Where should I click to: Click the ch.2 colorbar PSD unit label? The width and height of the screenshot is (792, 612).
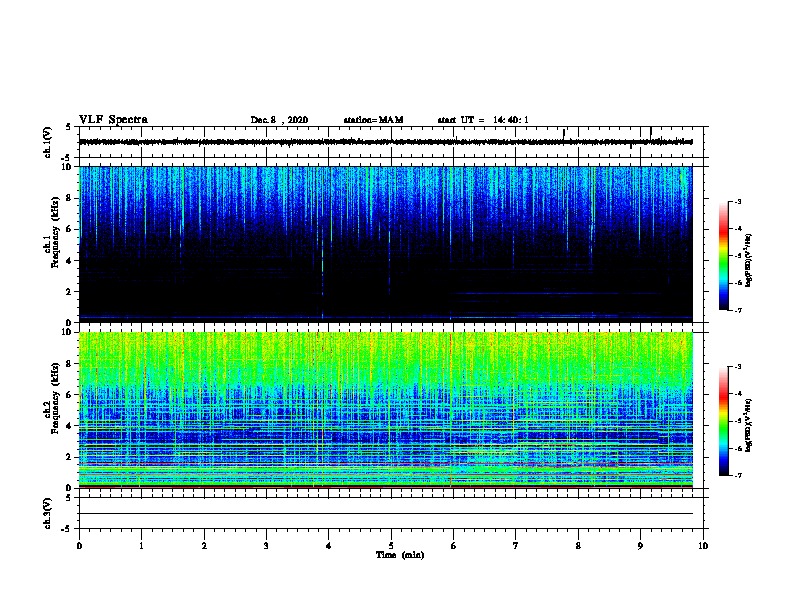pyautogui.click(x=748, y=425)
